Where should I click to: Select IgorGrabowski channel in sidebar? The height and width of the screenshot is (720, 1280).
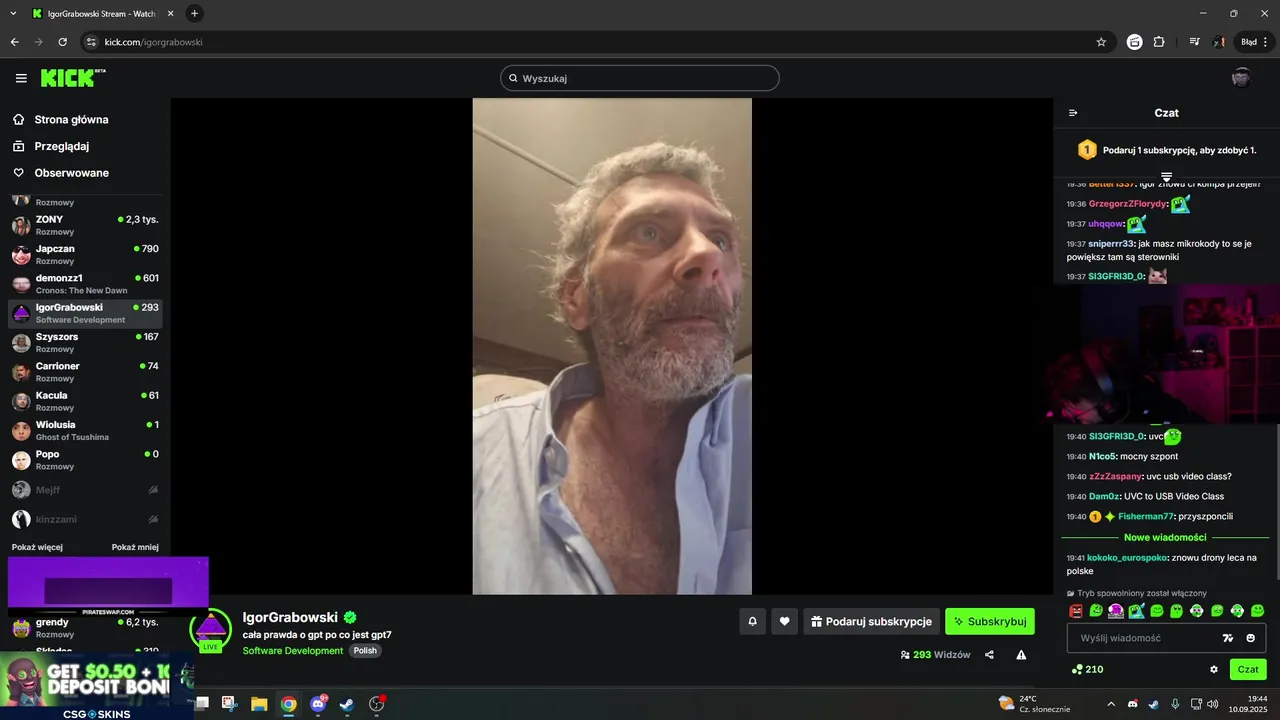coord(85,313)
